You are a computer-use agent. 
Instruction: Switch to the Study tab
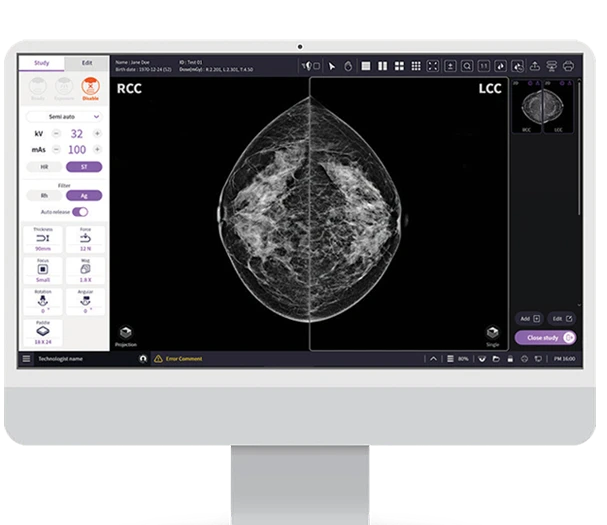pos(41,63)
